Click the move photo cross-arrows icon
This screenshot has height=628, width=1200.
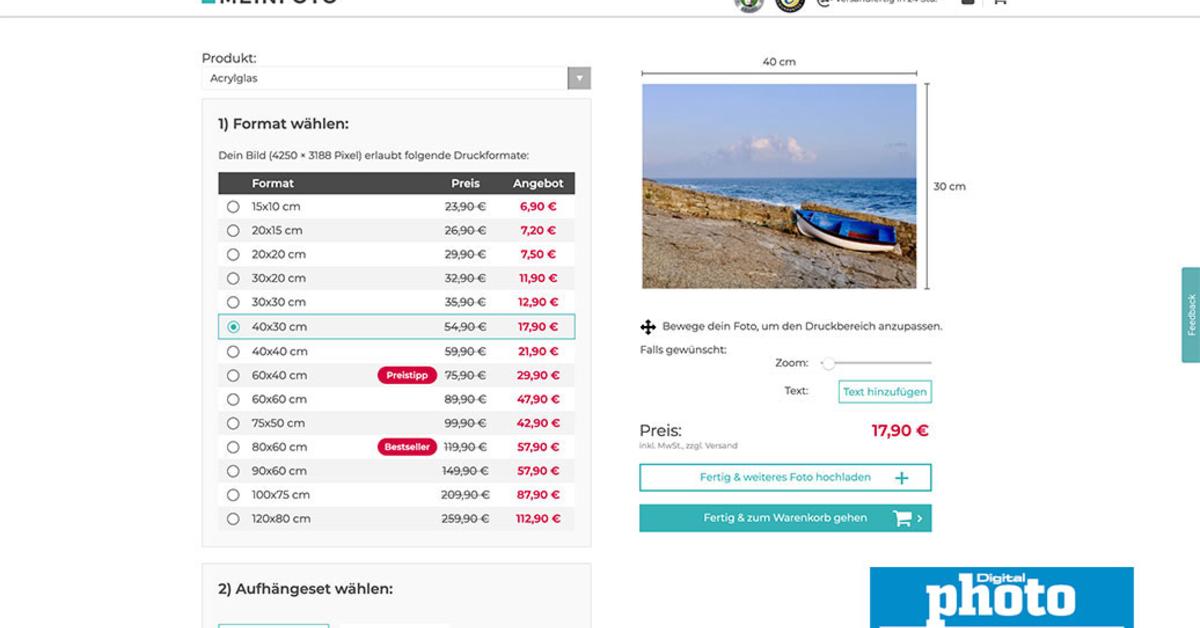[x=647, y=327]
